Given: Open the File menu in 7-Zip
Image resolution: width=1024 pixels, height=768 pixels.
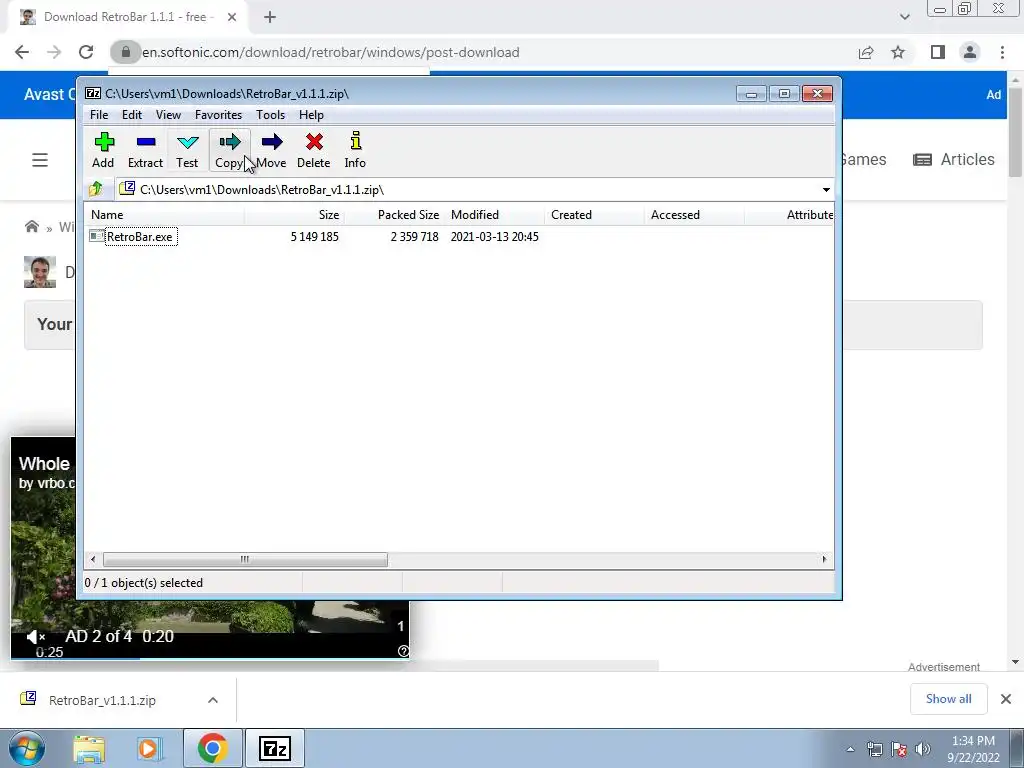Looking at the screenshot, I should point(99,115).
